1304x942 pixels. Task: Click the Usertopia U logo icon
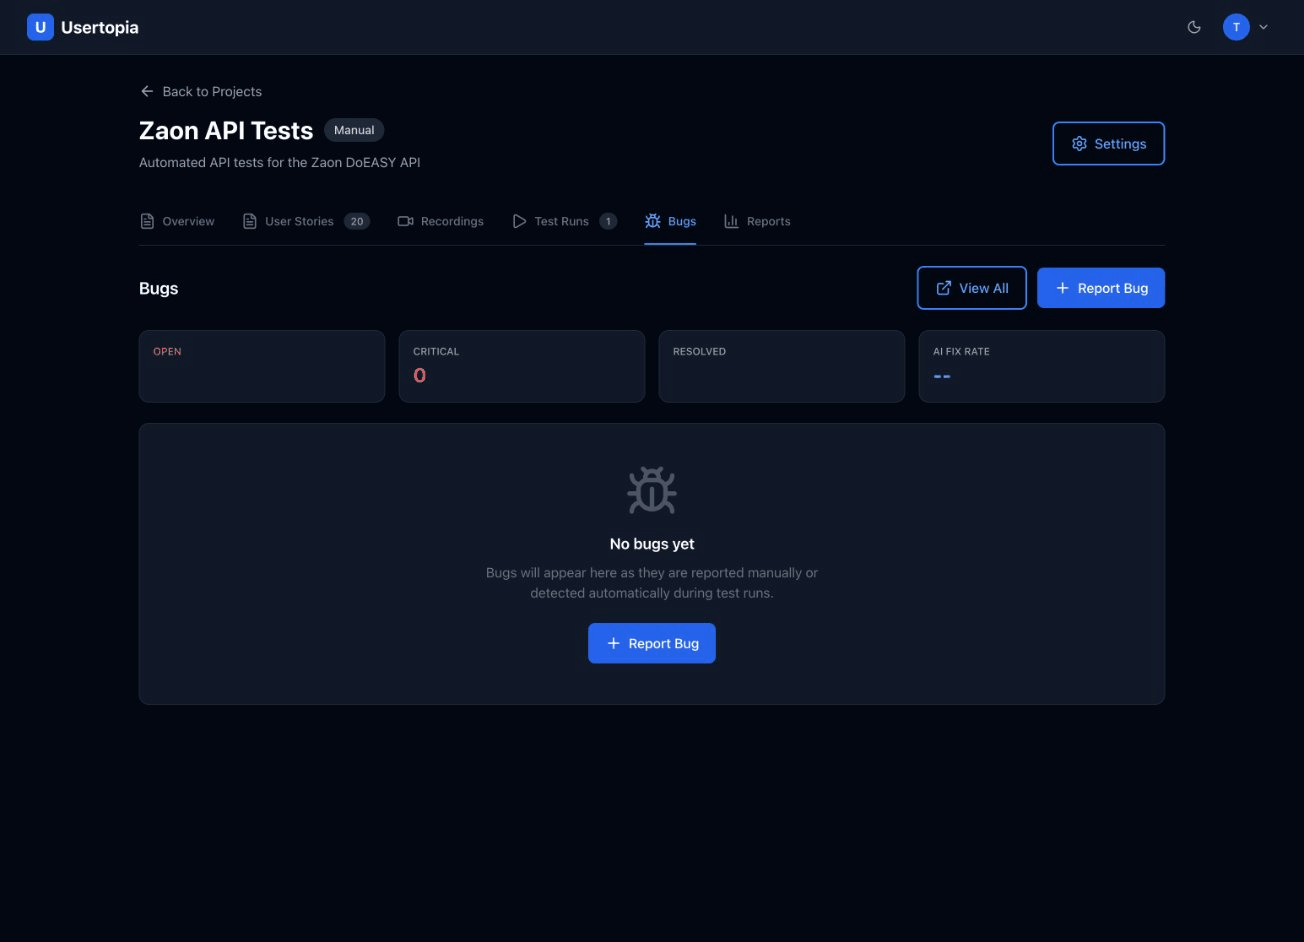pyautogui.click(x=40, y=27)
